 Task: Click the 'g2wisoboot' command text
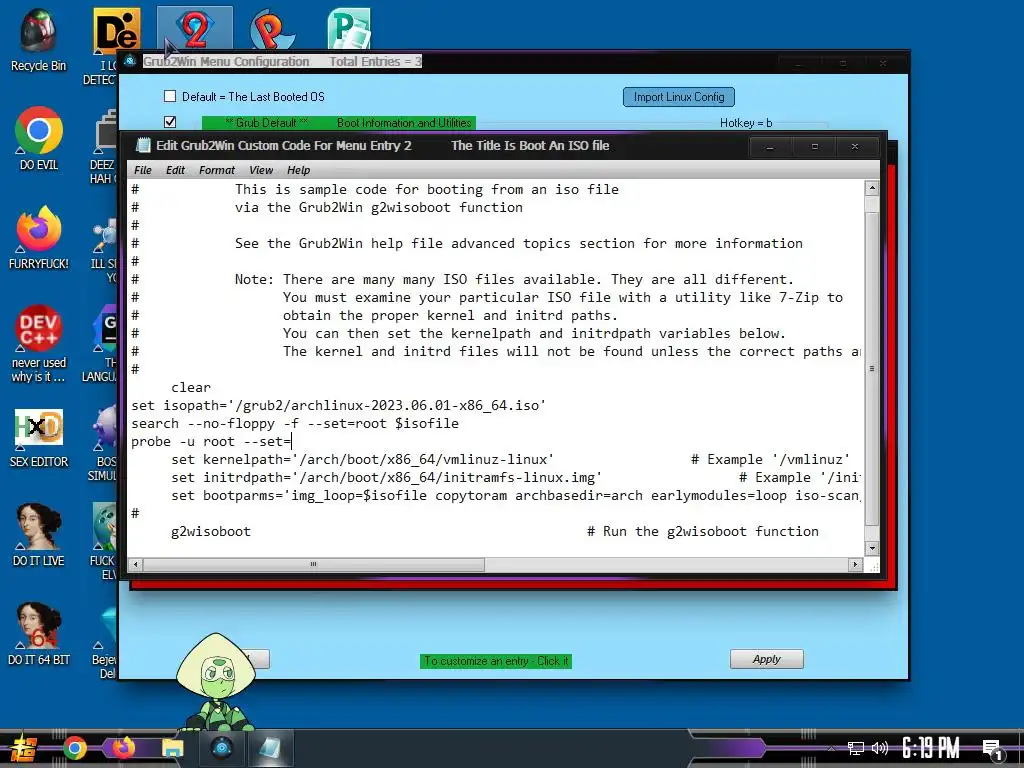[211, 532]
